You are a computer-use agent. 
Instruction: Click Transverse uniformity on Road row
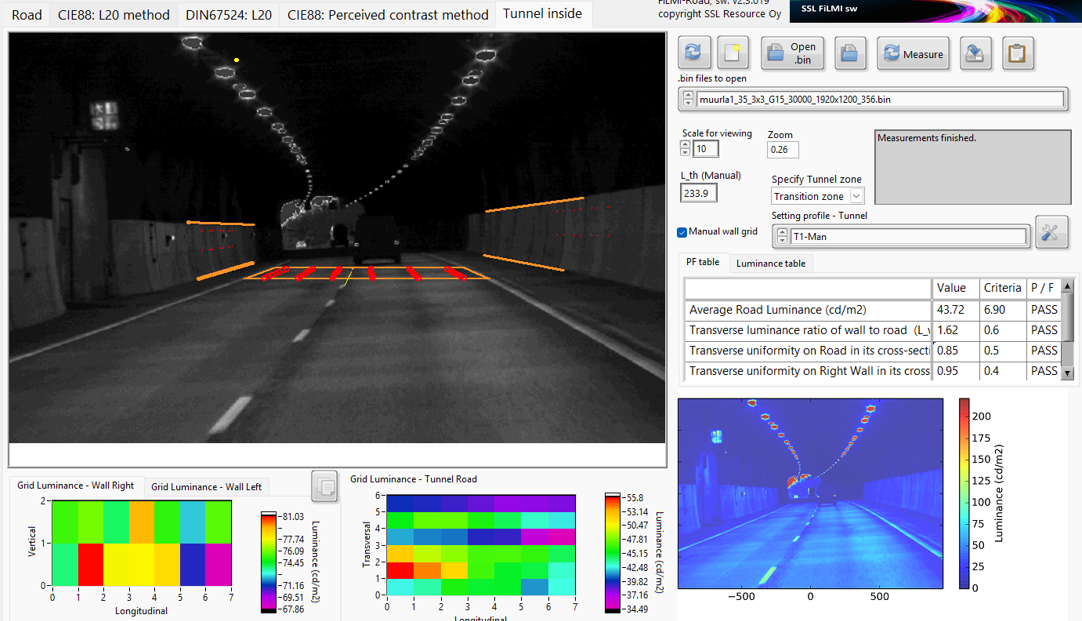pyautogui.click(x=872, y=351)
